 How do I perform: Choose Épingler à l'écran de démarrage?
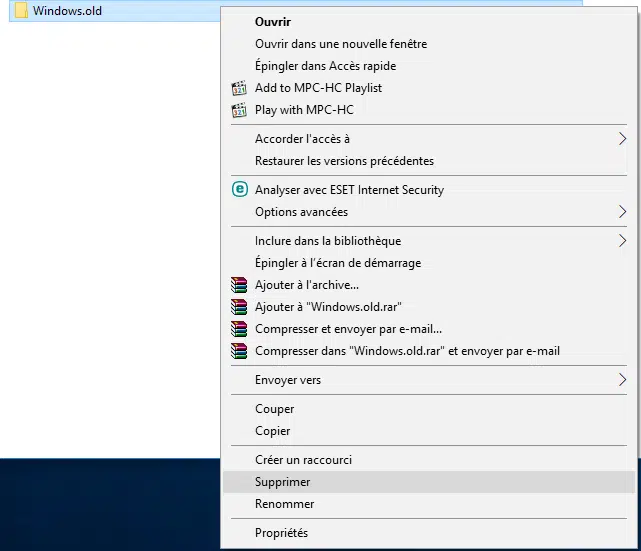click(429, 263)
